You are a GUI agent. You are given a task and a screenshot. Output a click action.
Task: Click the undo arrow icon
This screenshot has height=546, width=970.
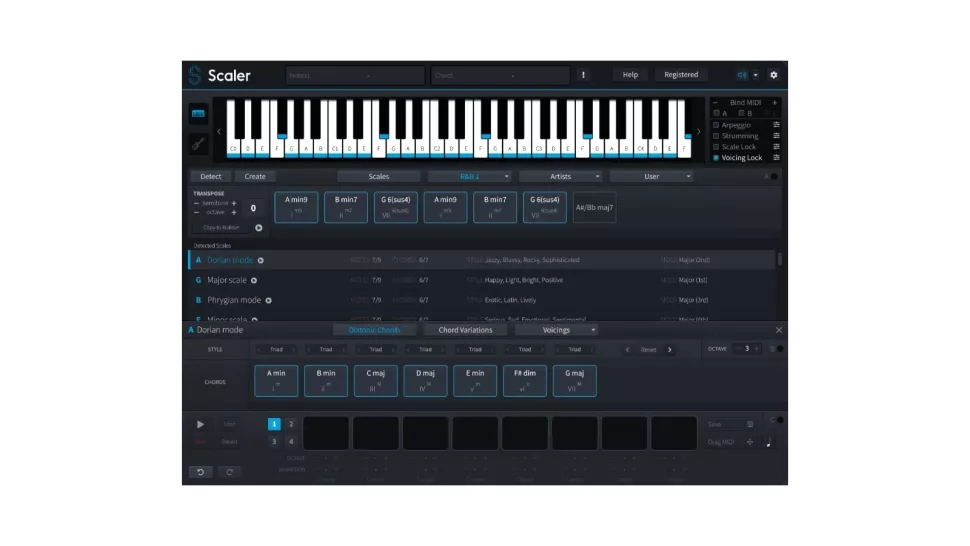point(200,472)
